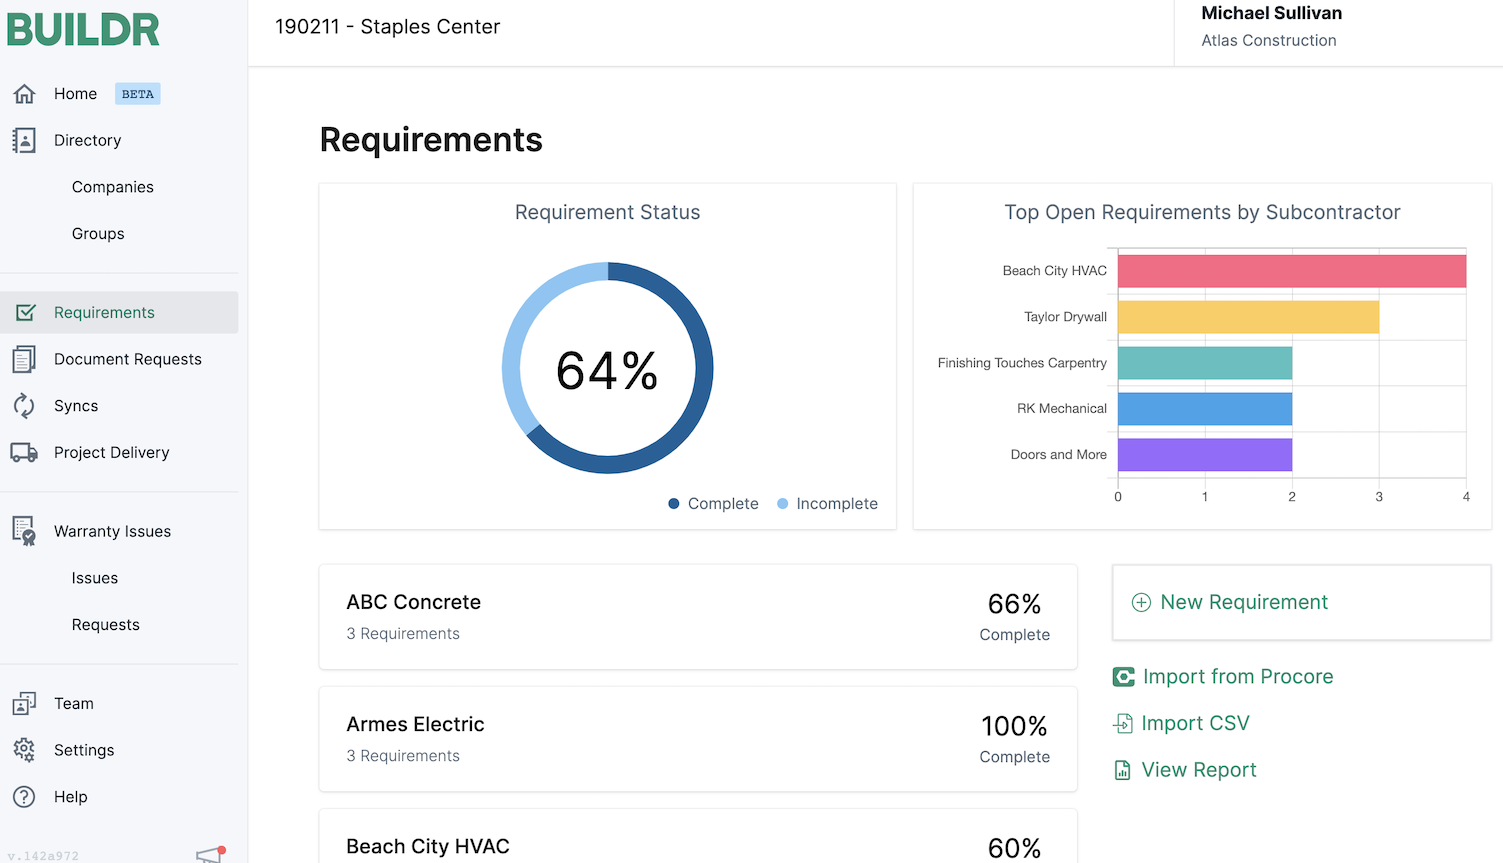The image size is (1503, 863).
Task: Toggle the Incomplete legend item
Action: tap(828, 504)
